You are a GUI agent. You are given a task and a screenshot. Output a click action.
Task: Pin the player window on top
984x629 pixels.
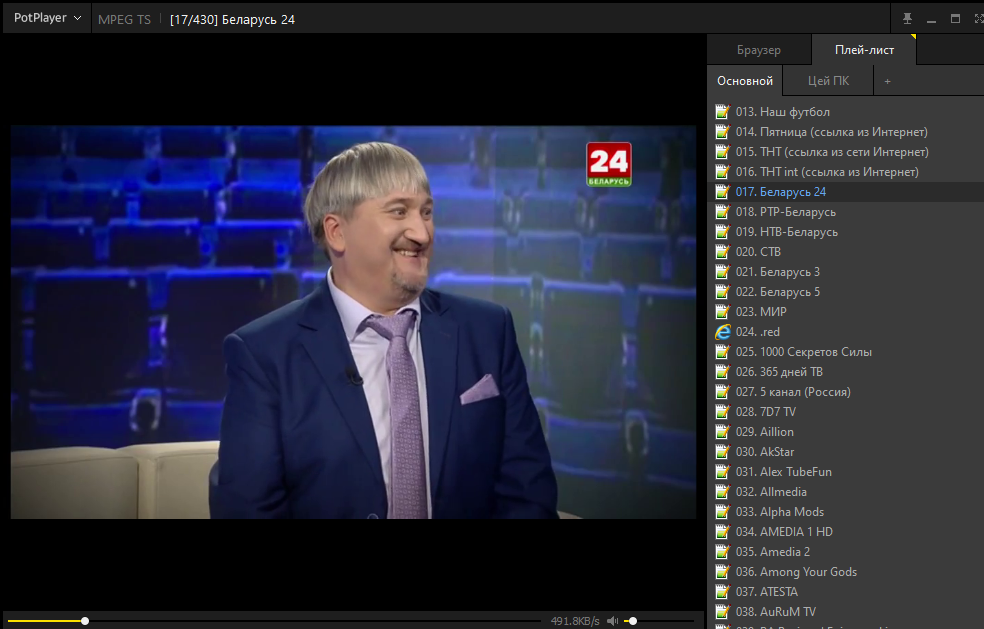click(907, 19)
